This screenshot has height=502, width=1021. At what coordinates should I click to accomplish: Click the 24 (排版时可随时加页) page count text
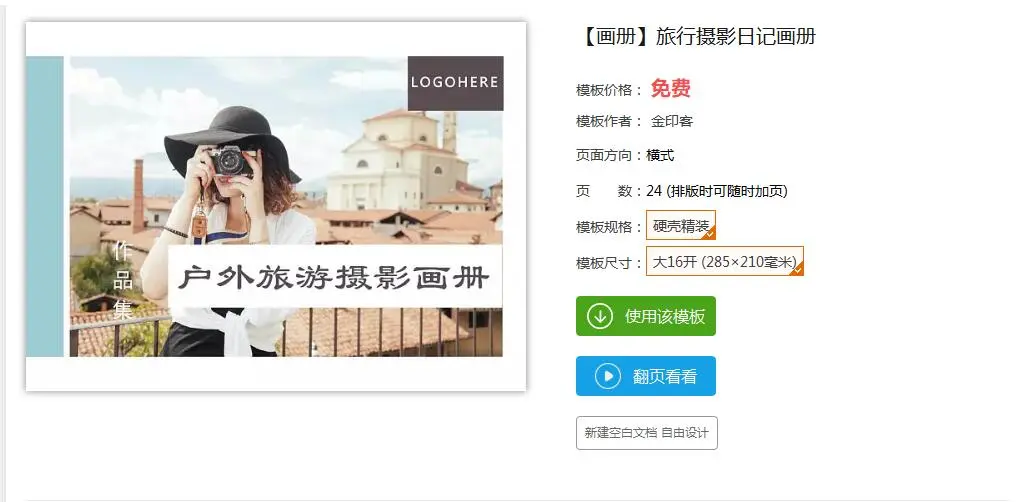[717, 191]
